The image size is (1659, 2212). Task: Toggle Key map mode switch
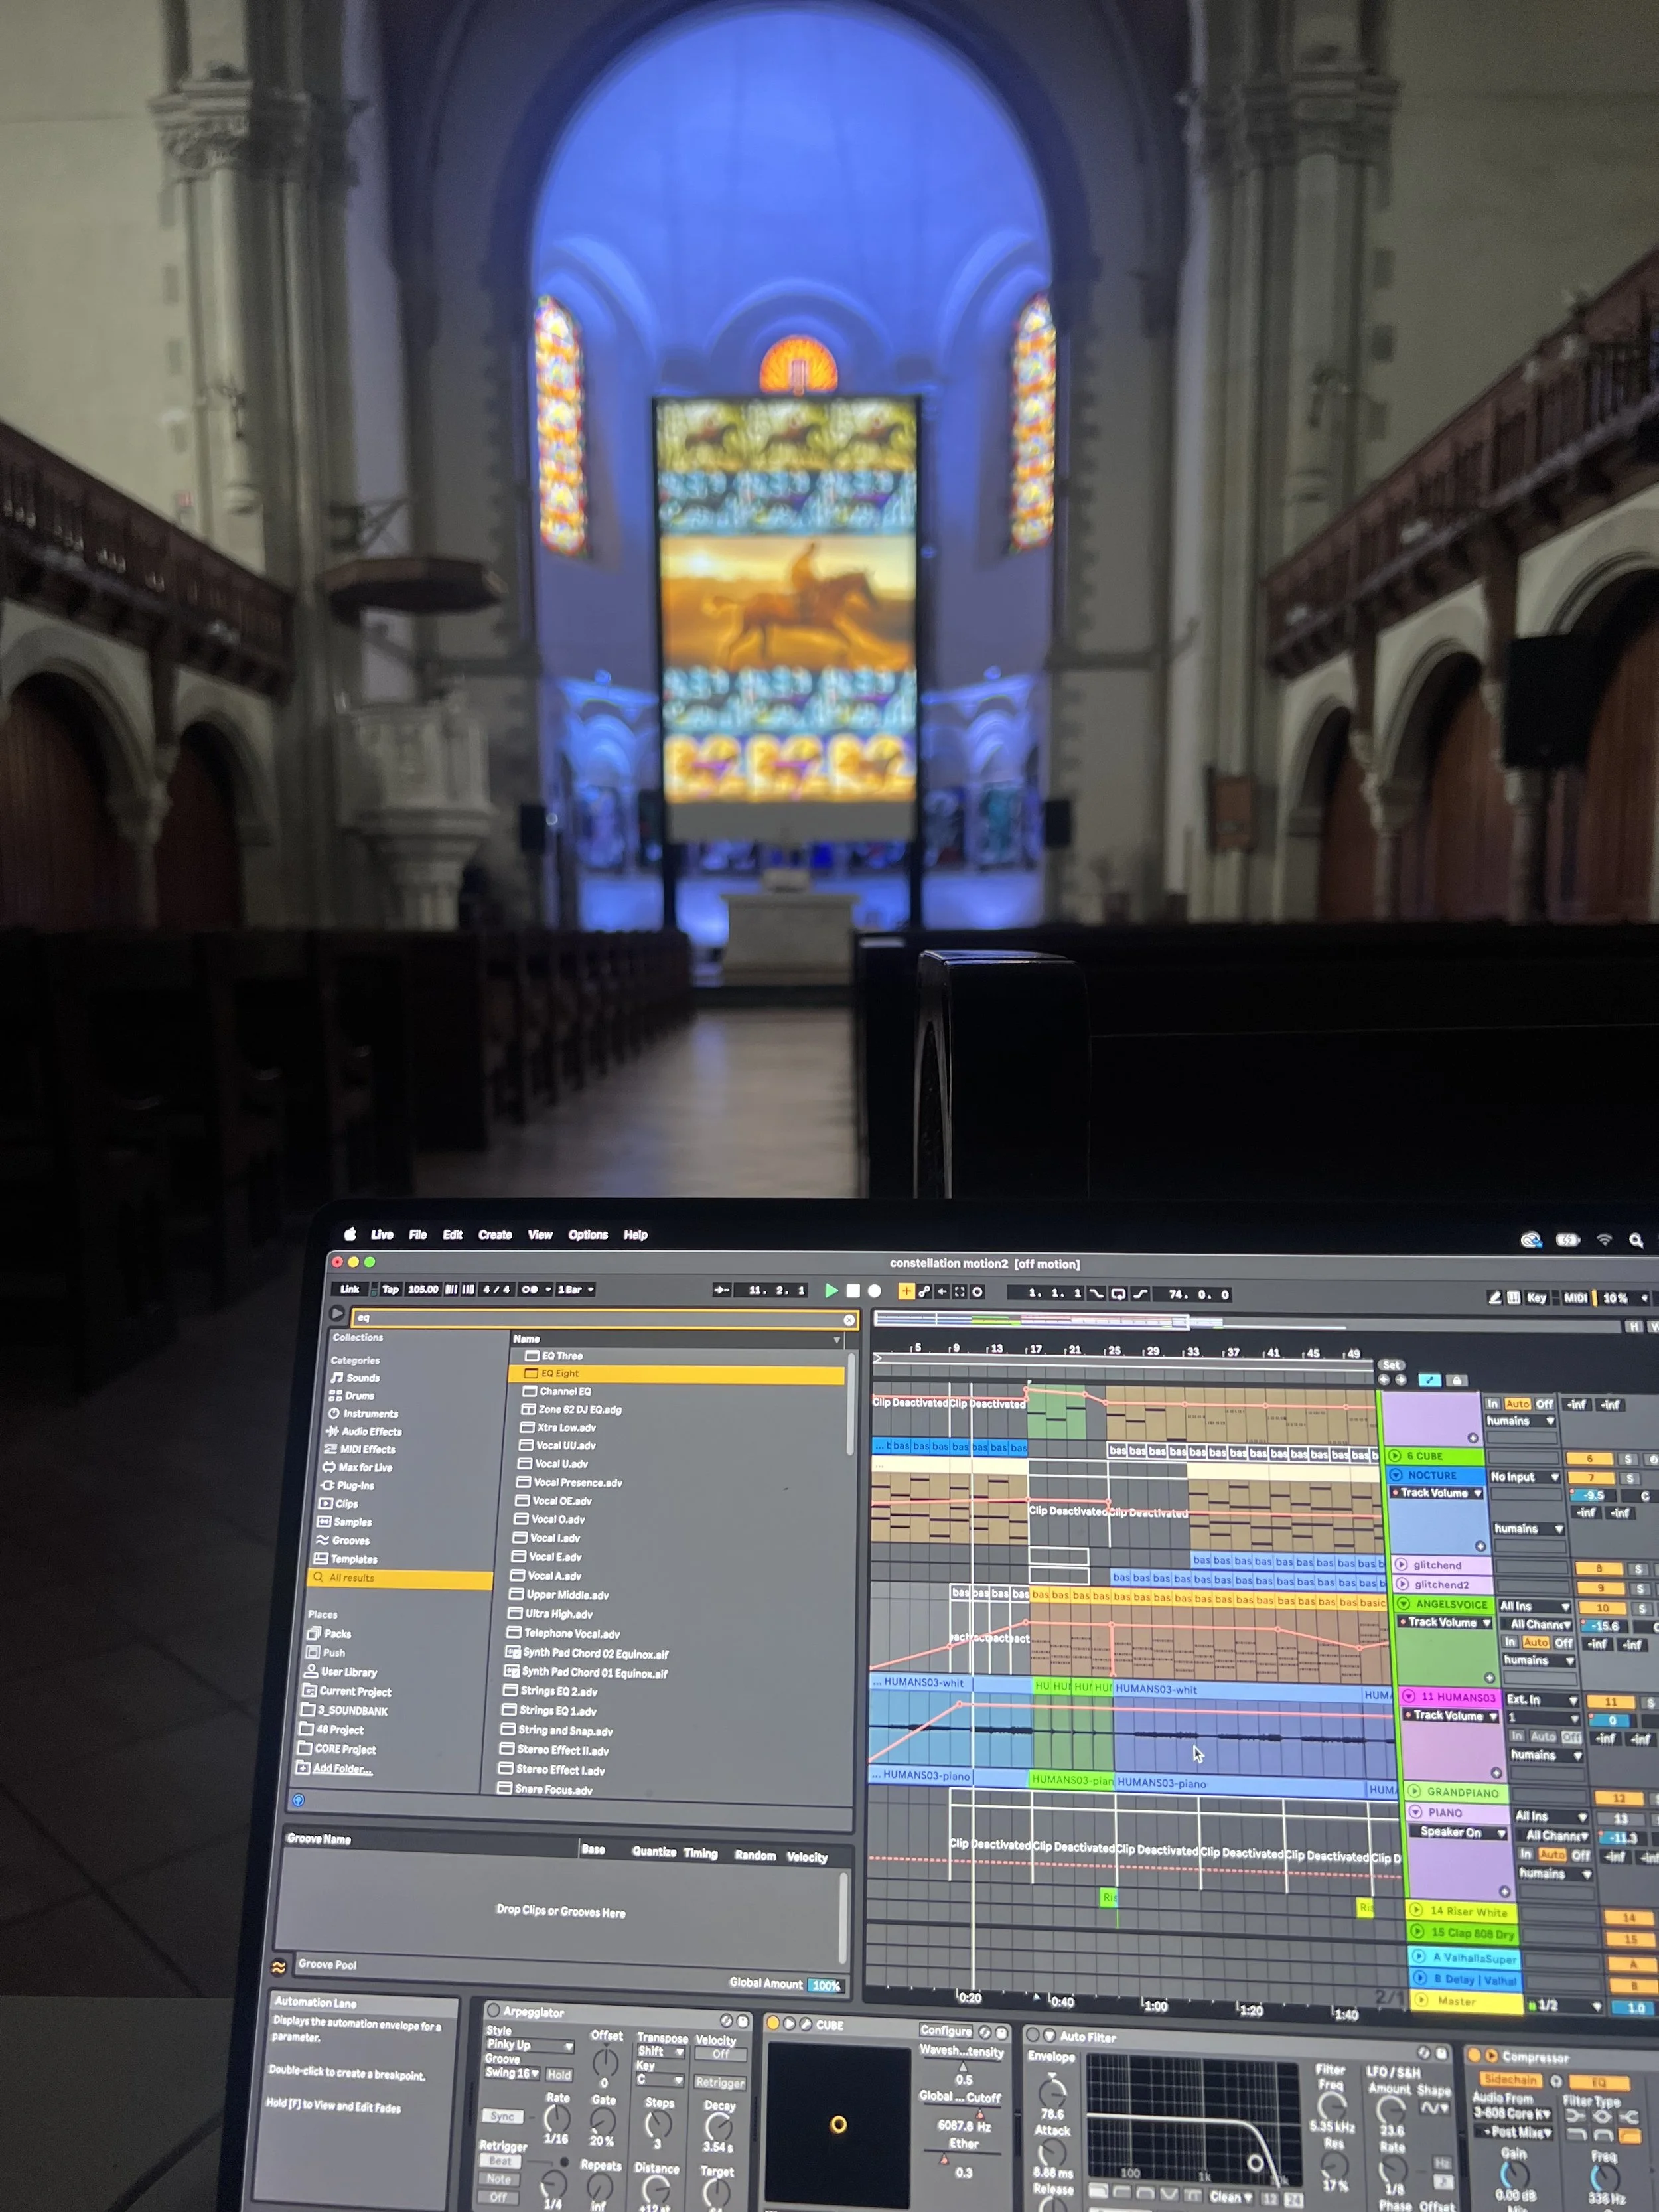tap(1536, 1297)
